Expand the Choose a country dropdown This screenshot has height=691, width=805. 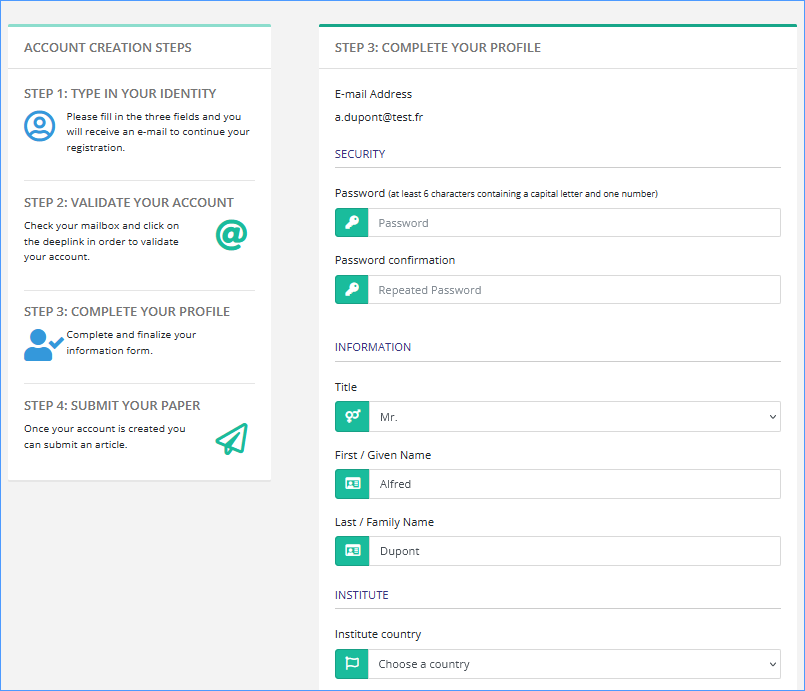click(x=574, y=664)
